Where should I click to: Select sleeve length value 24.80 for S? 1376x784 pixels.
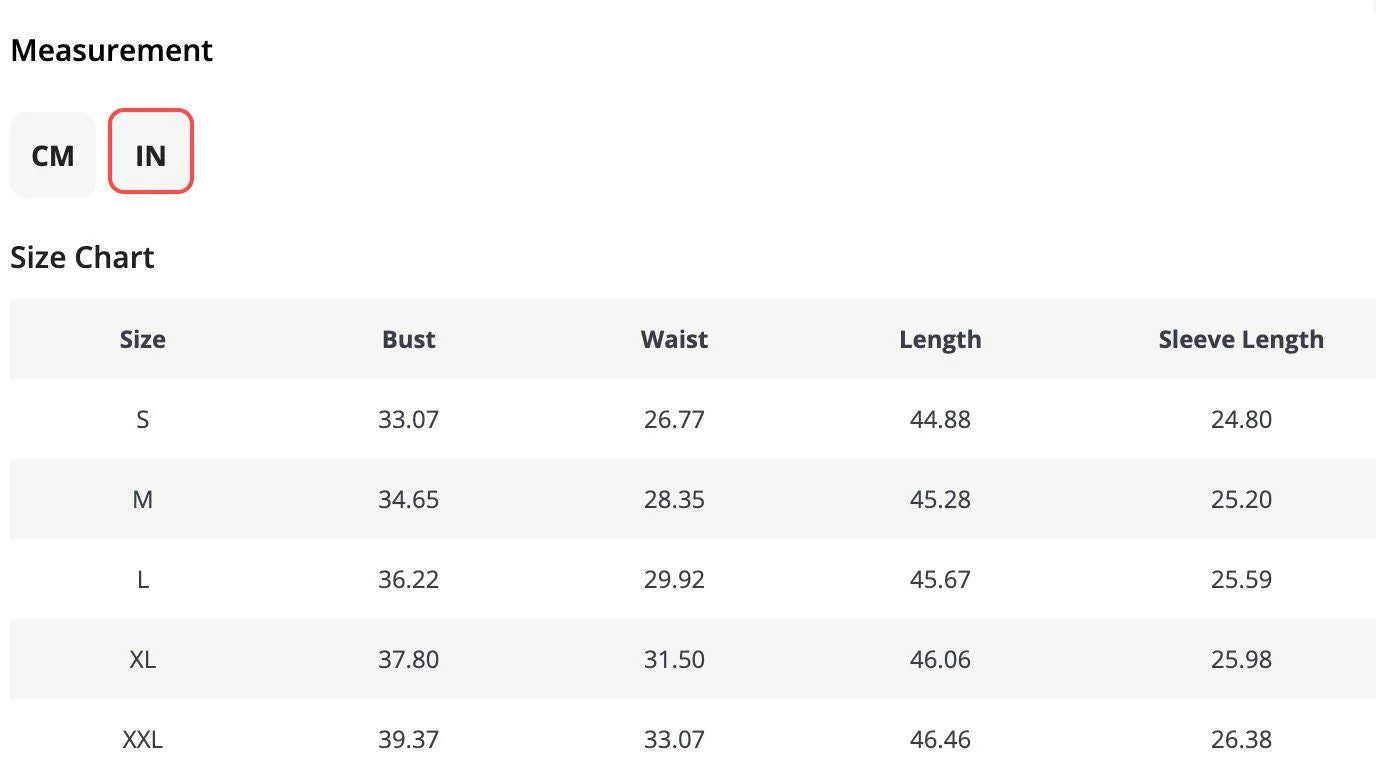[x=1241, y=419]
